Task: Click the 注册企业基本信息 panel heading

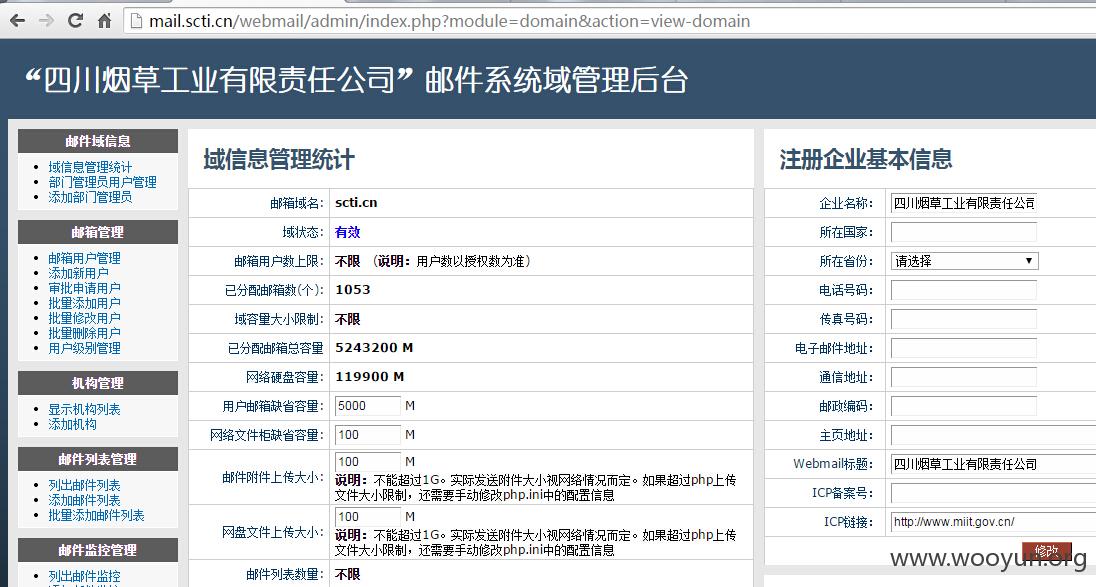Action: [866, 159]
